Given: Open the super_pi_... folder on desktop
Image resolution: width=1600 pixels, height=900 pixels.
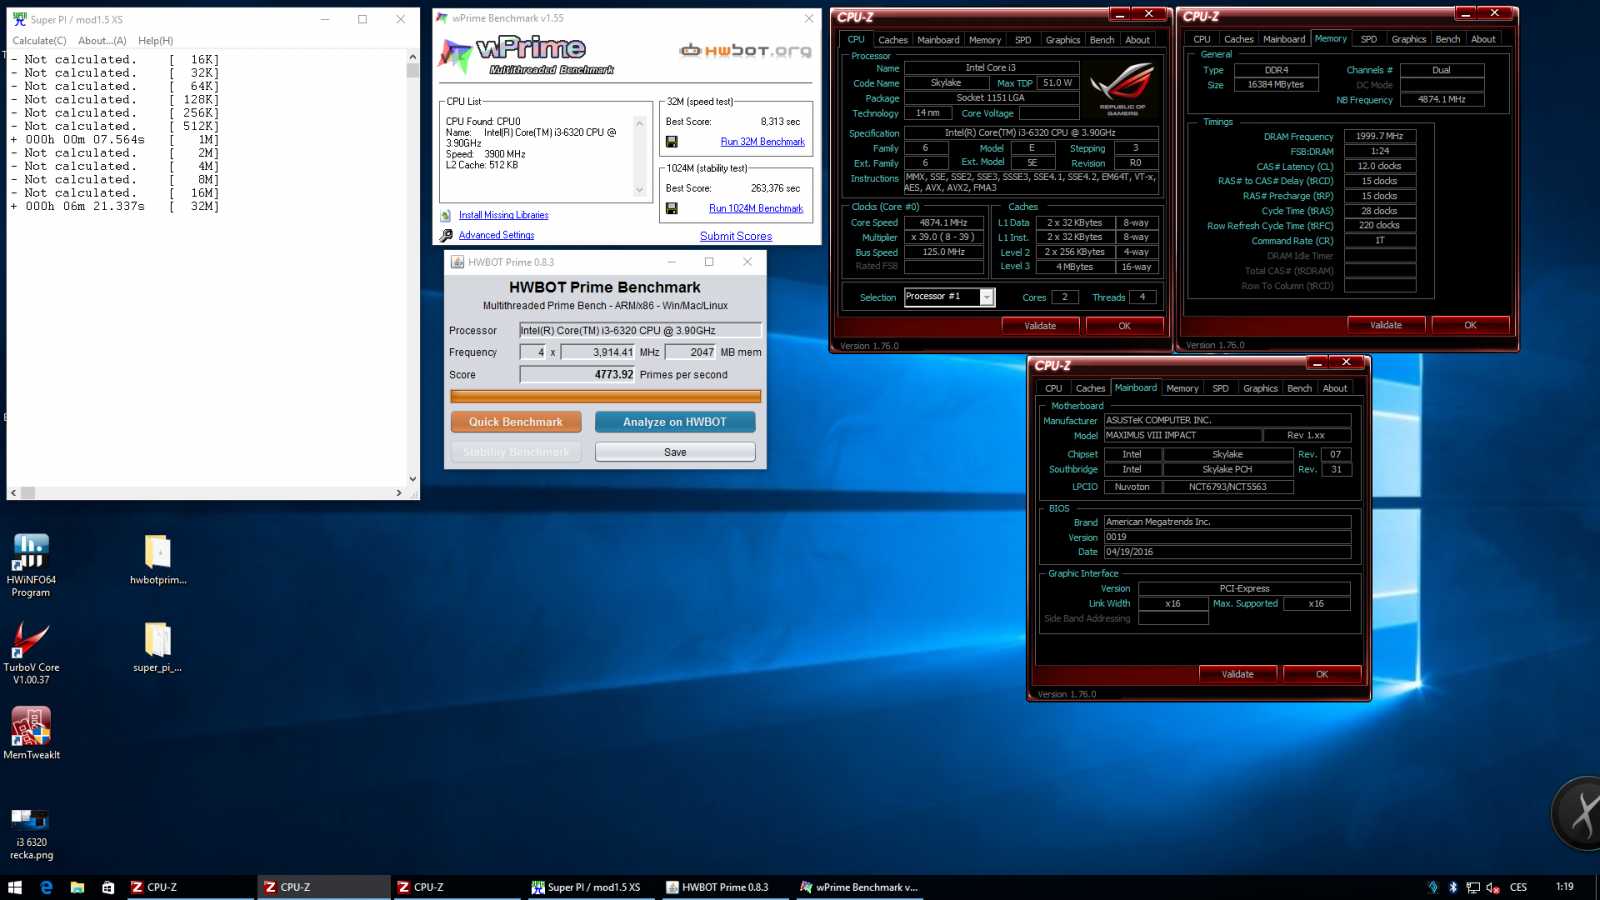Looking at the screenshot, I should (158, 647).
